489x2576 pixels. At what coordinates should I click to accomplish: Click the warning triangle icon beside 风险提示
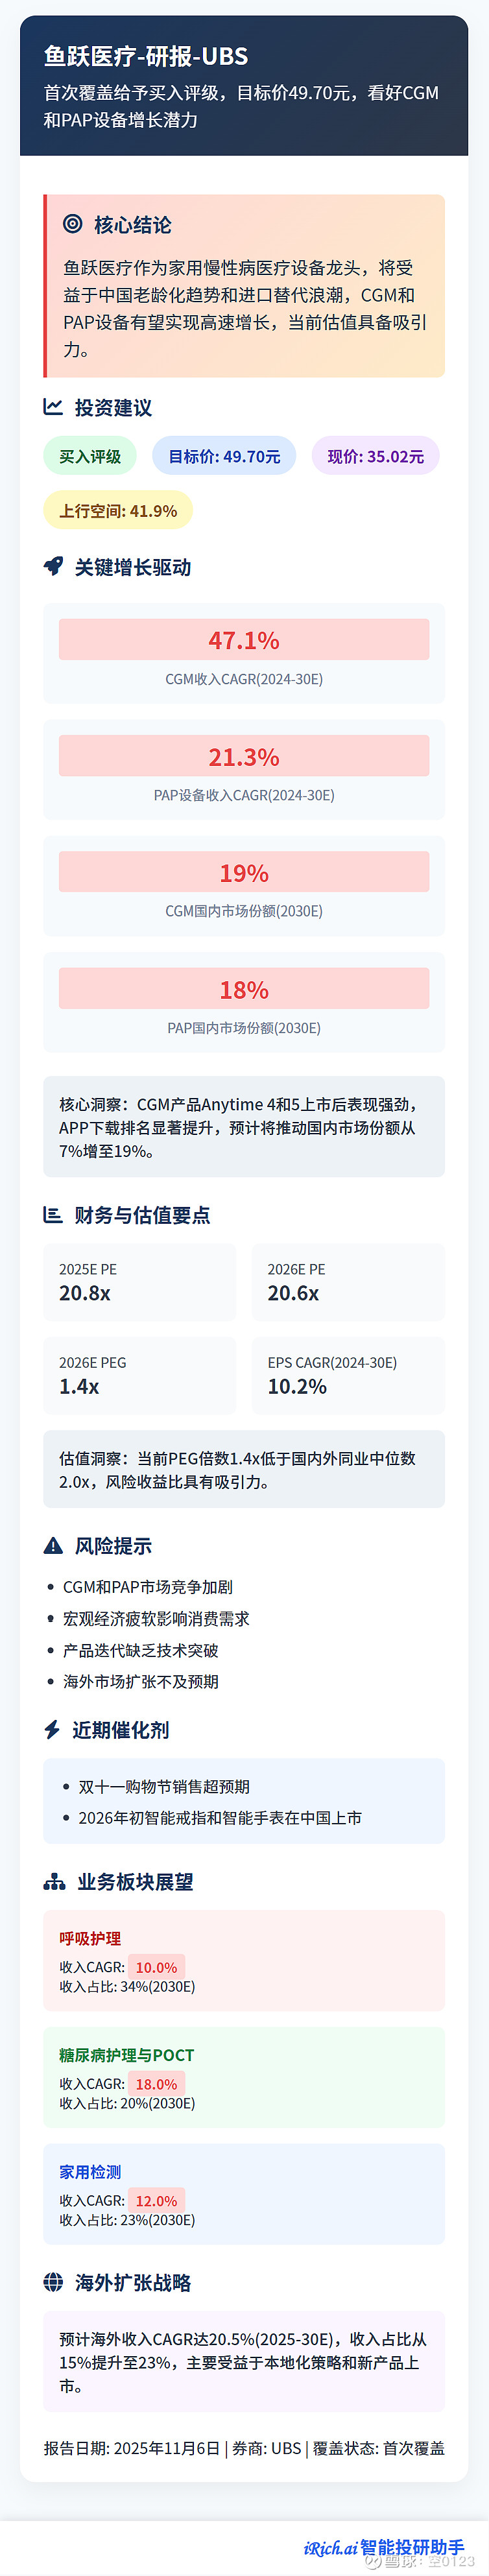(53, 1546)
